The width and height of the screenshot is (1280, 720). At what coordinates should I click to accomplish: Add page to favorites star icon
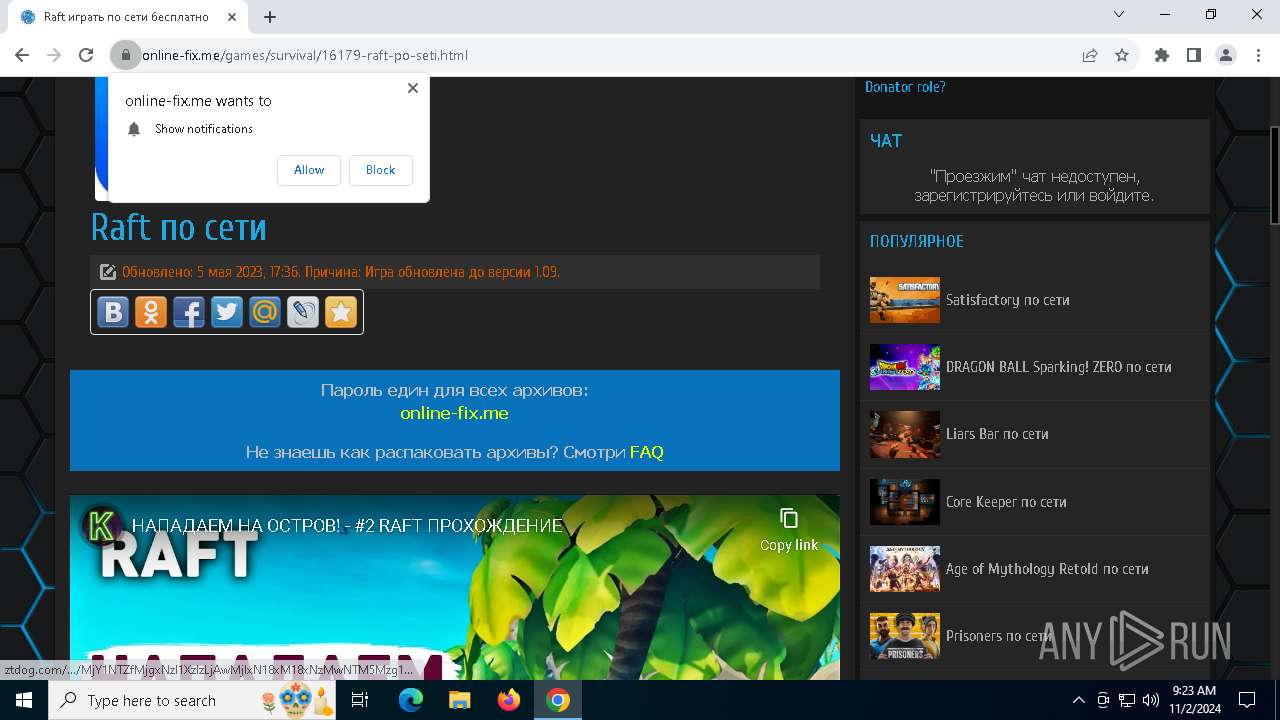pos(341,312)
